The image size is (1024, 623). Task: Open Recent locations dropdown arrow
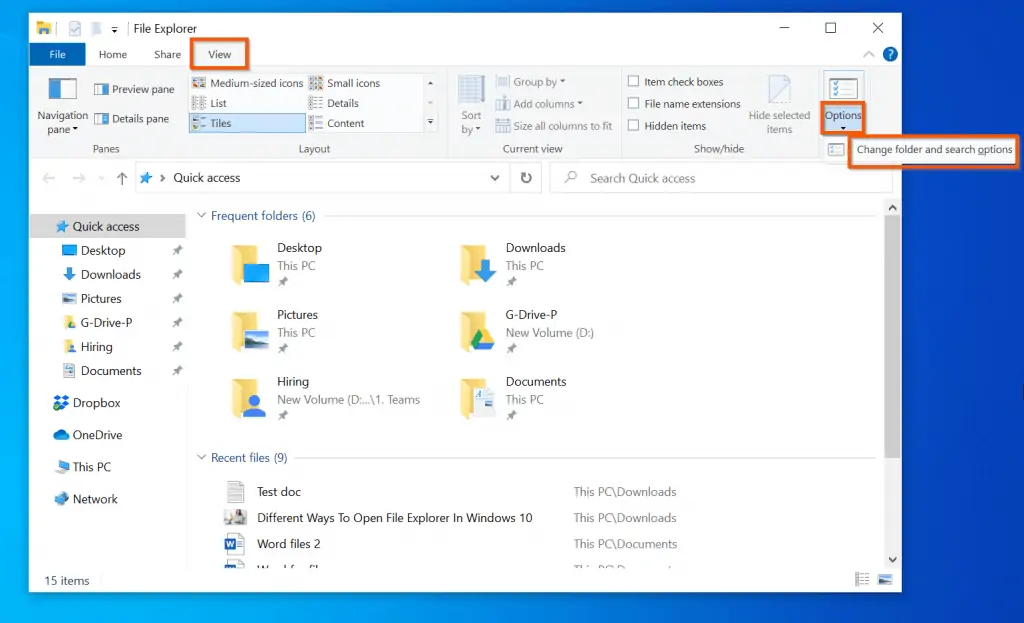[101, 178]
